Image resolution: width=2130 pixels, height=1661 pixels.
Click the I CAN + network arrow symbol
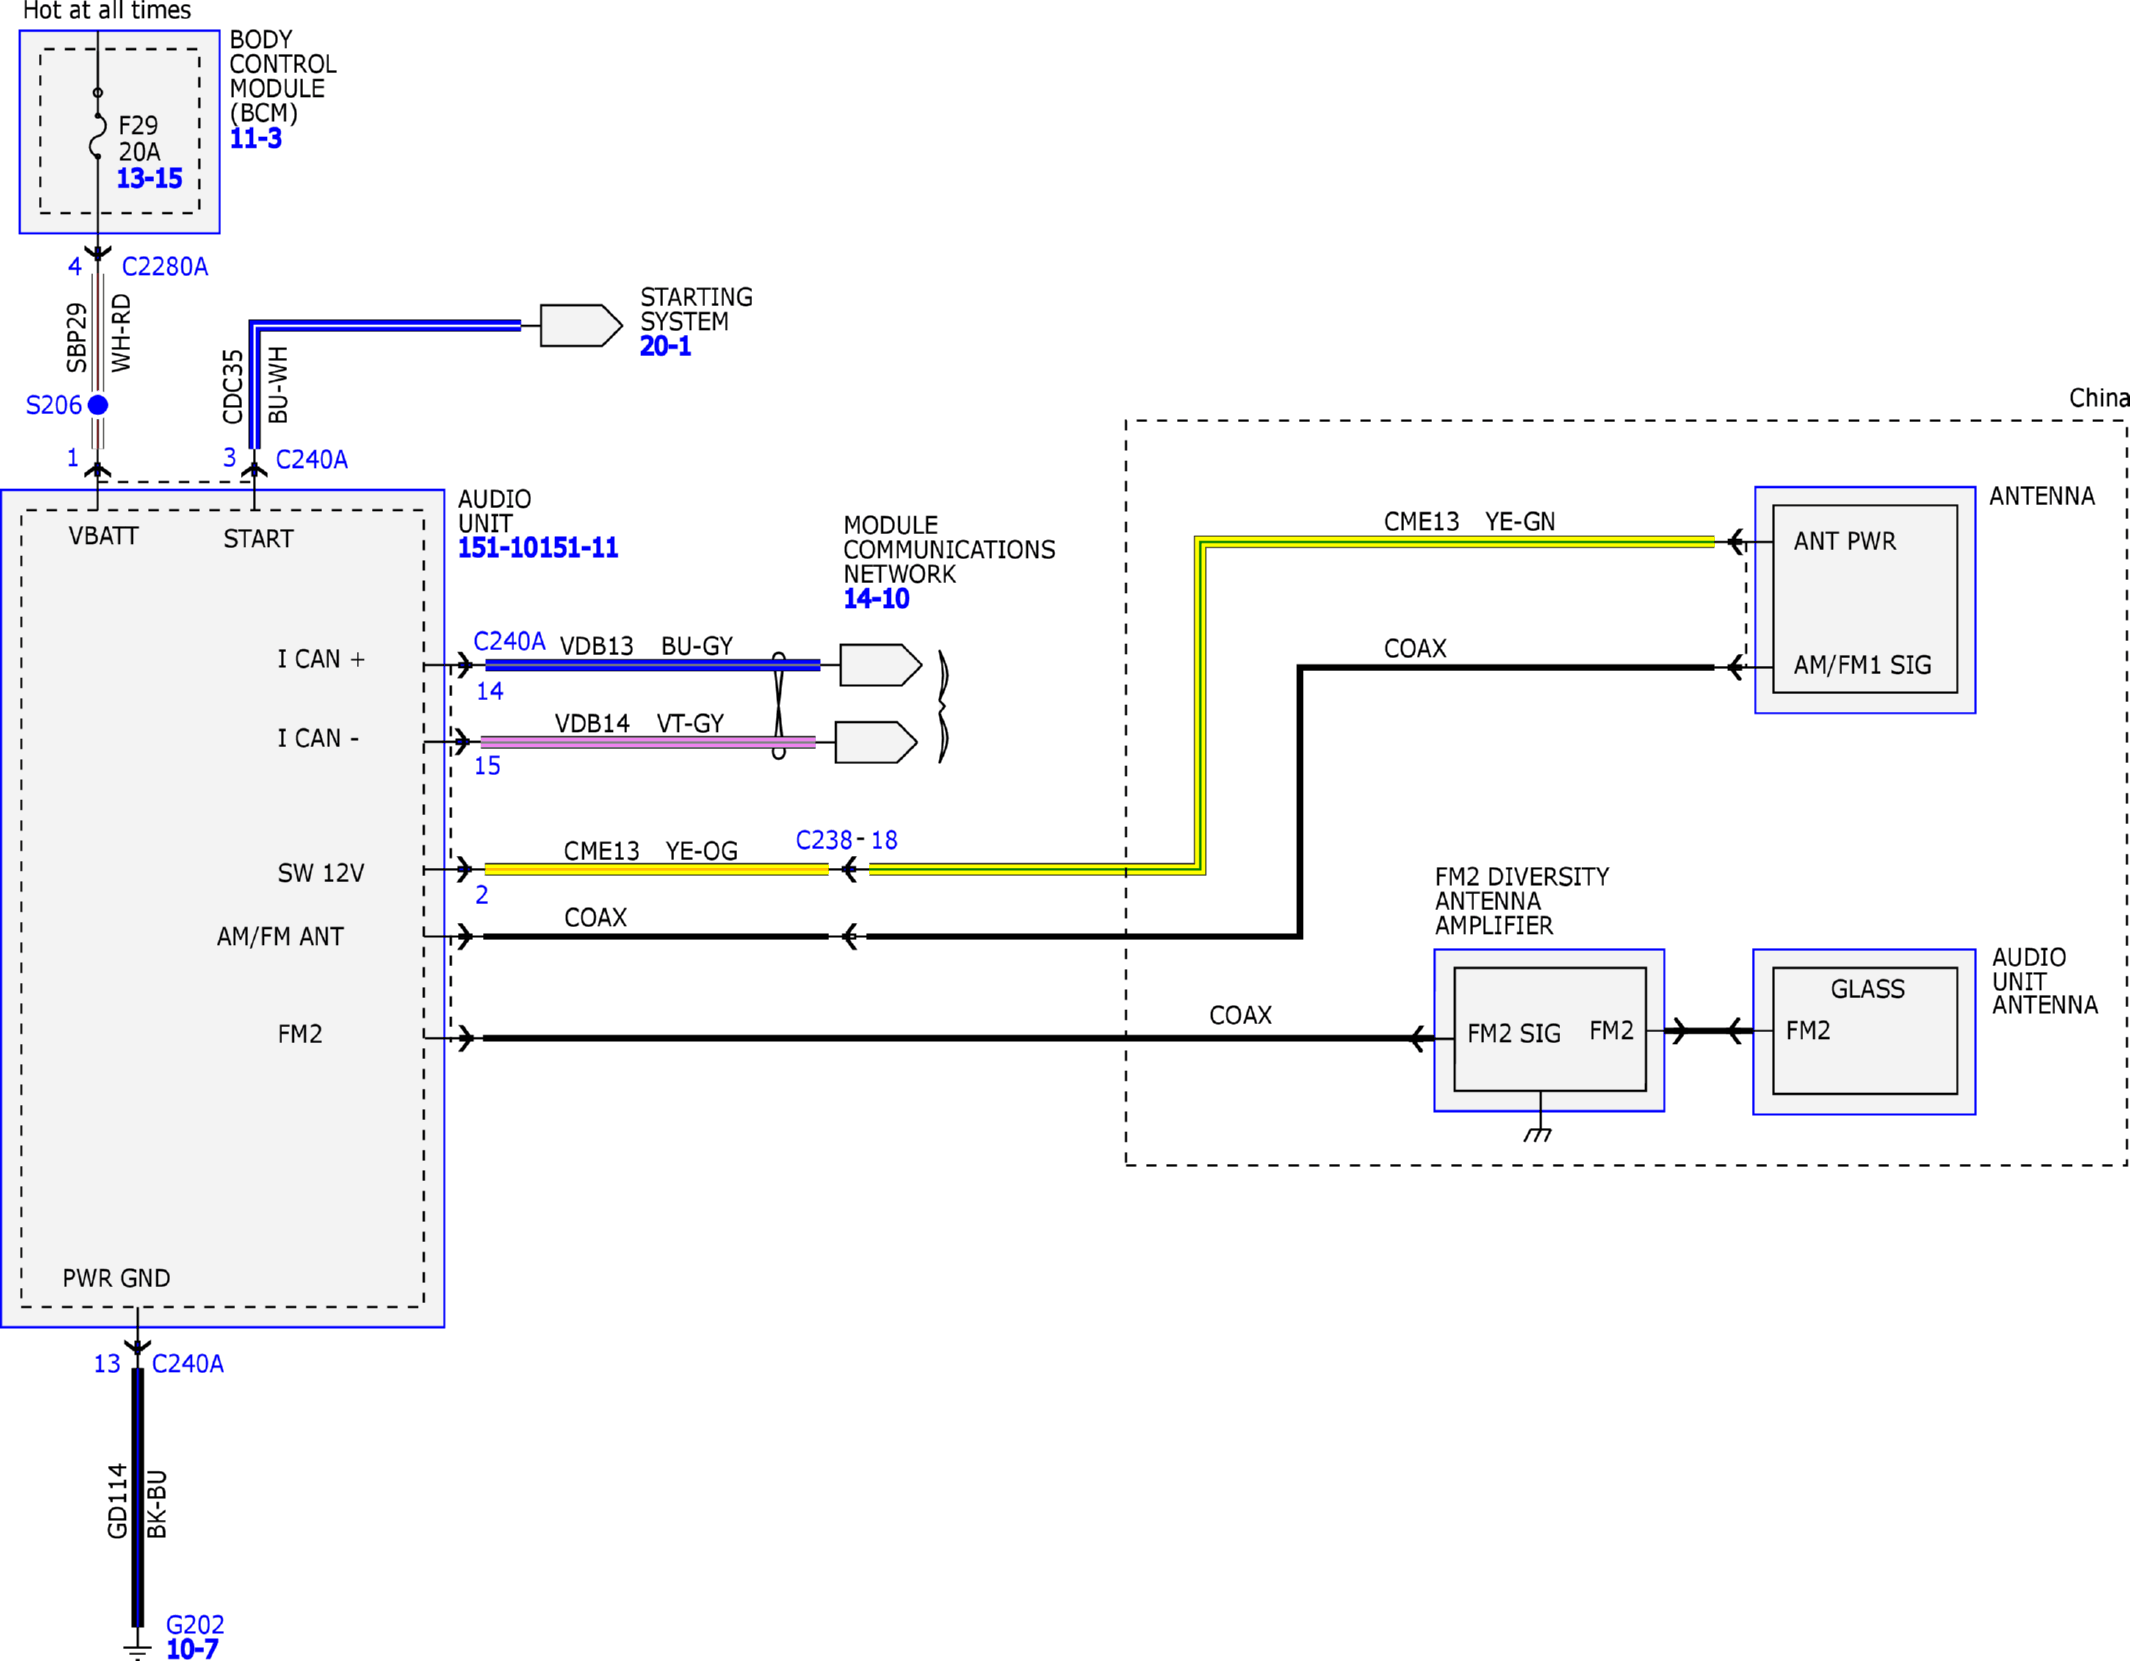[x=879, y=665]
